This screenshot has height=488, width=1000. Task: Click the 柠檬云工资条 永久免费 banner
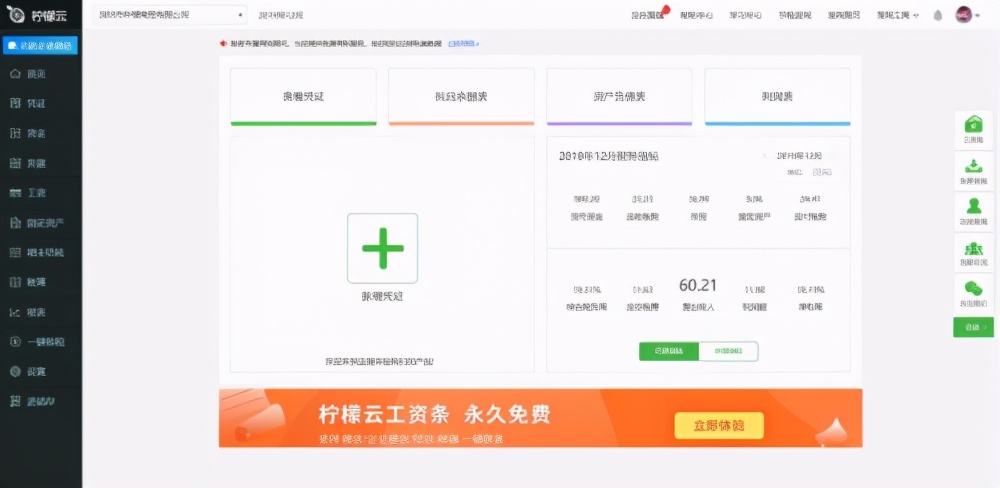coord(540,418)
